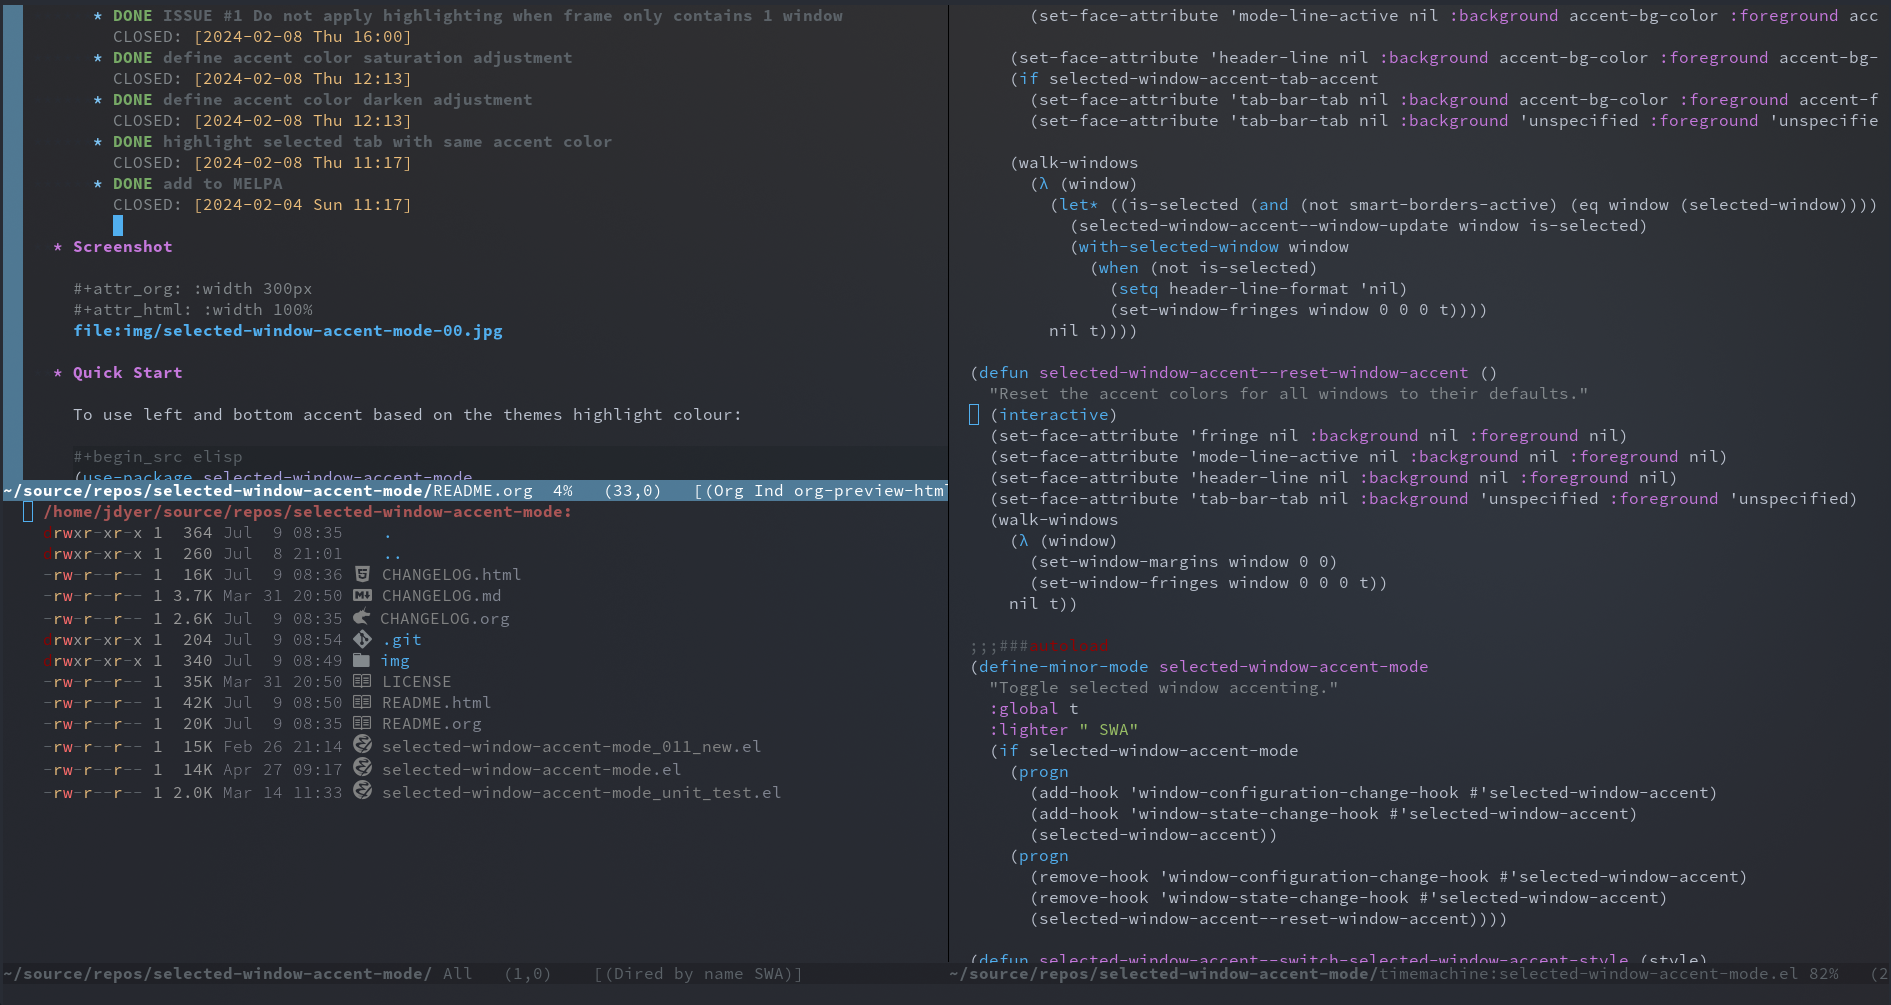Open the .git directory
This screenshot has width=1891, height=1005.
(401, 640)
